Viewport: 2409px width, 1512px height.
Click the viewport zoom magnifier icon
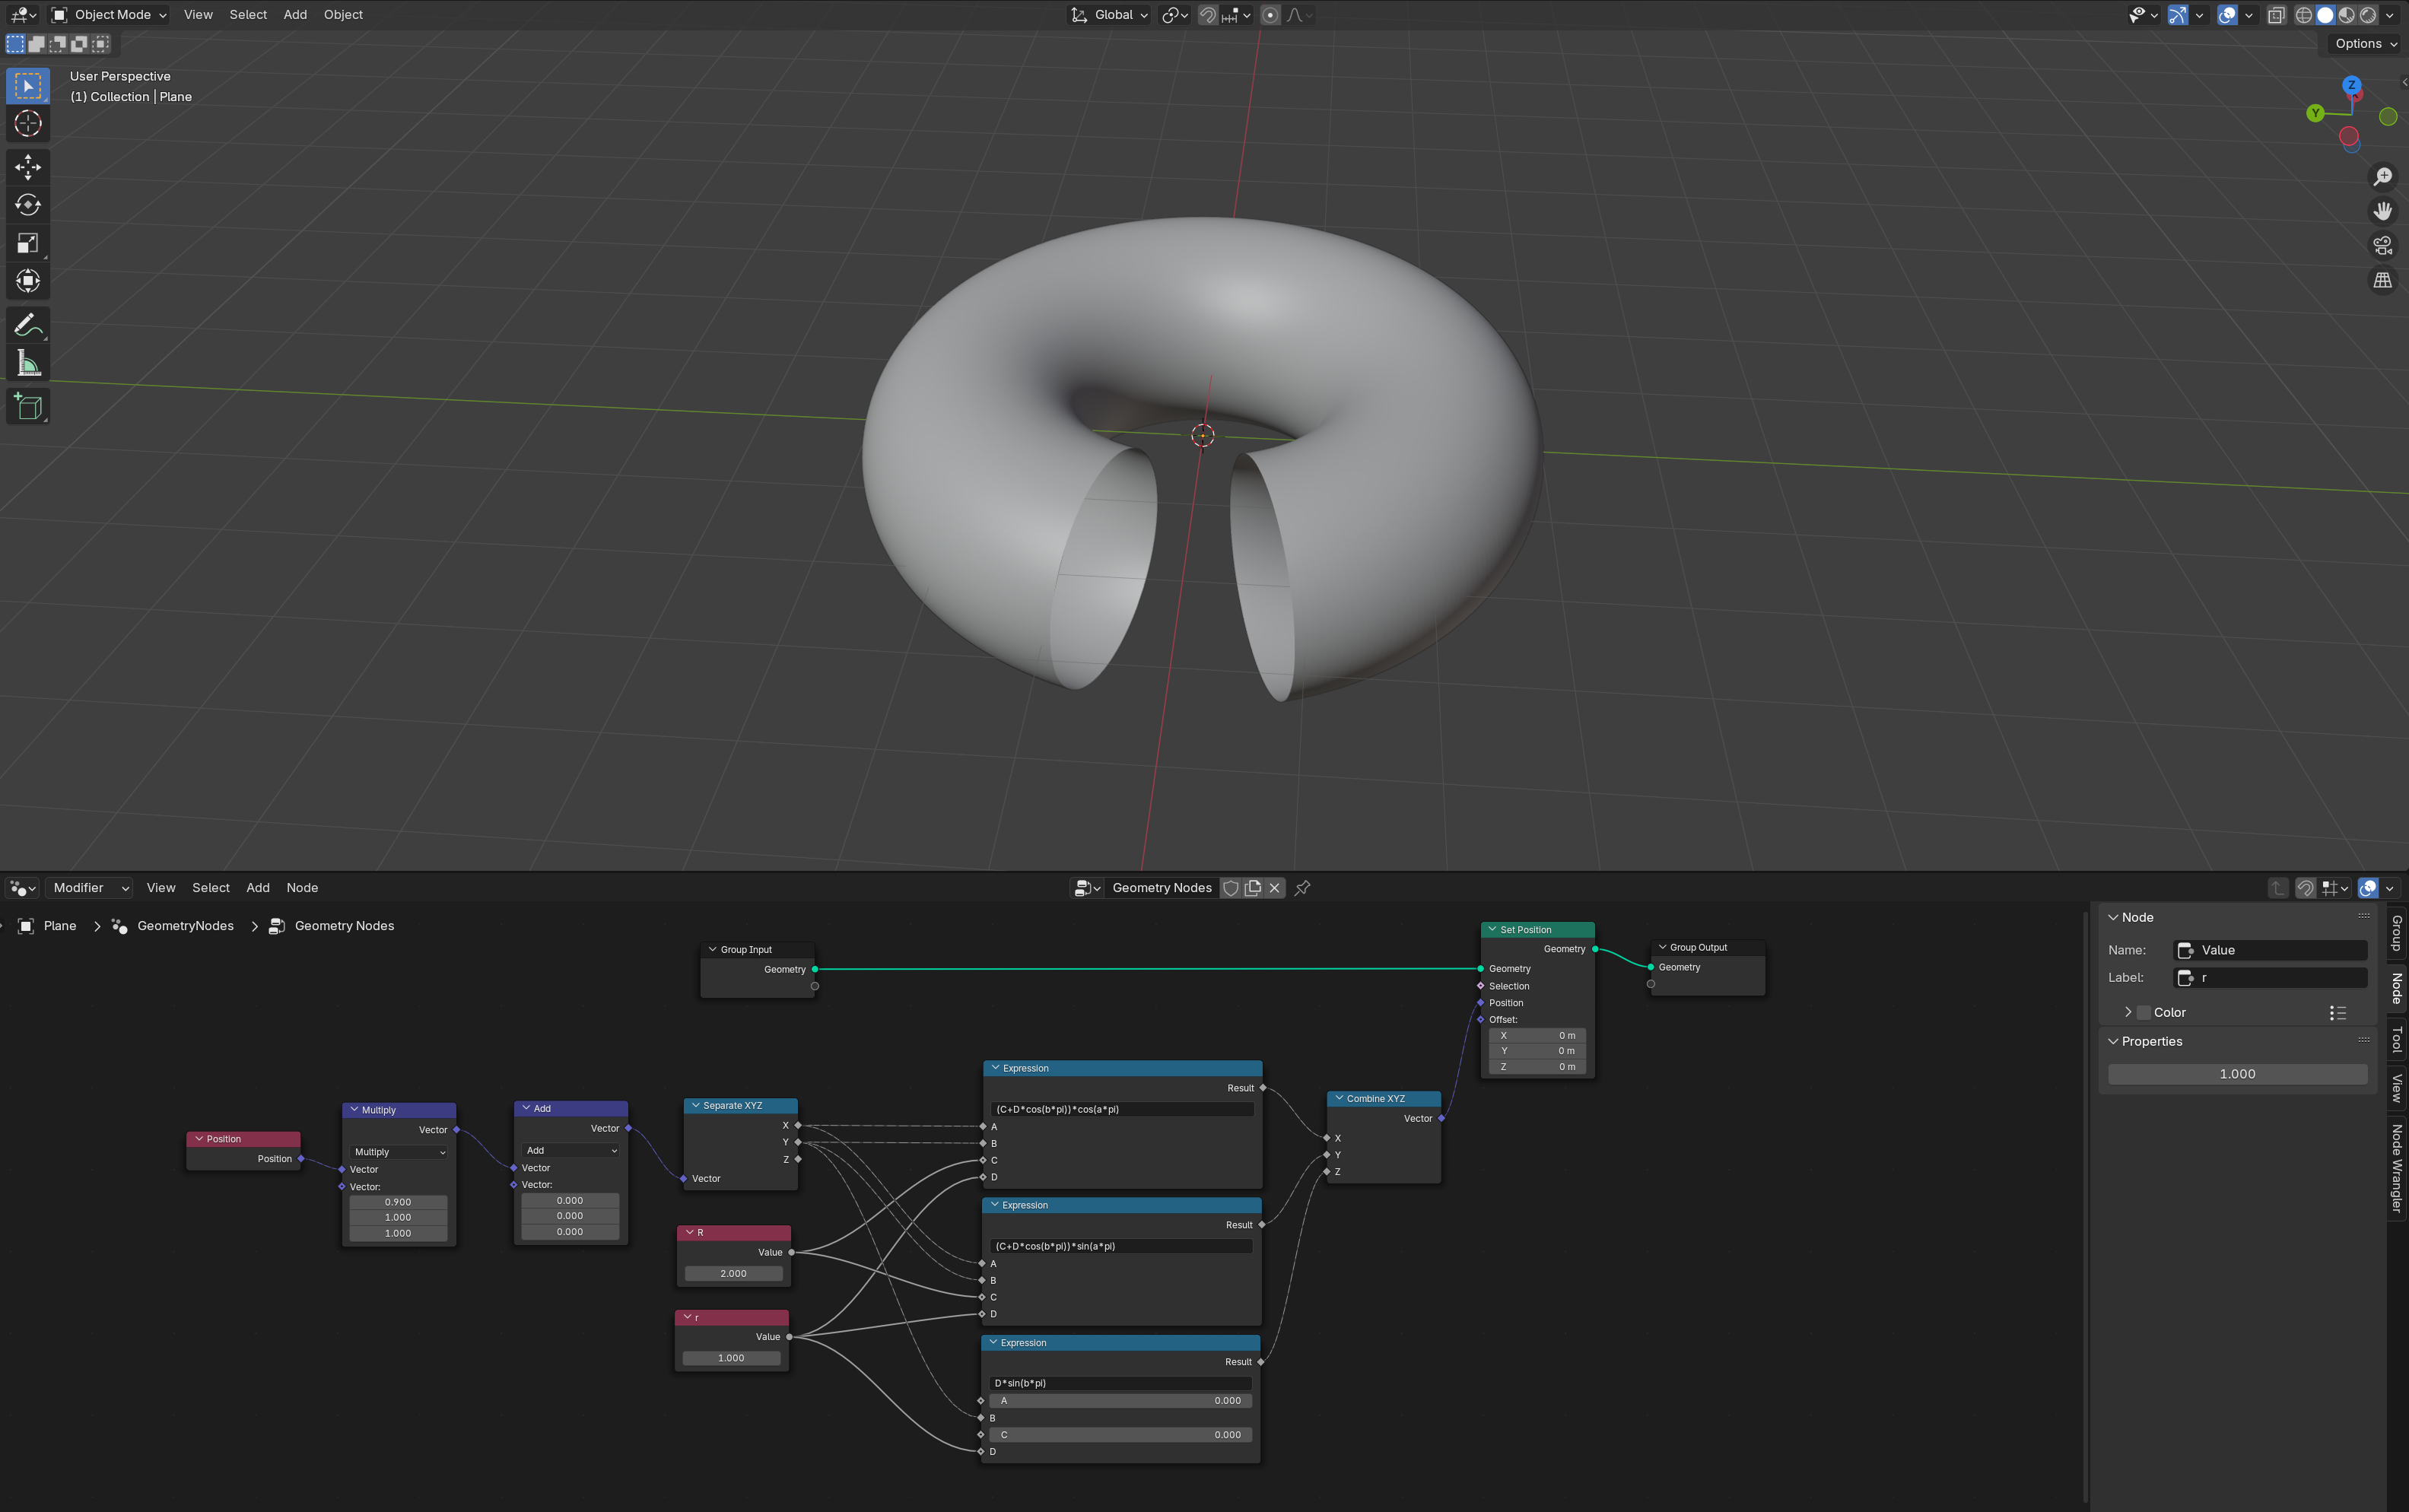point(2383,177)
